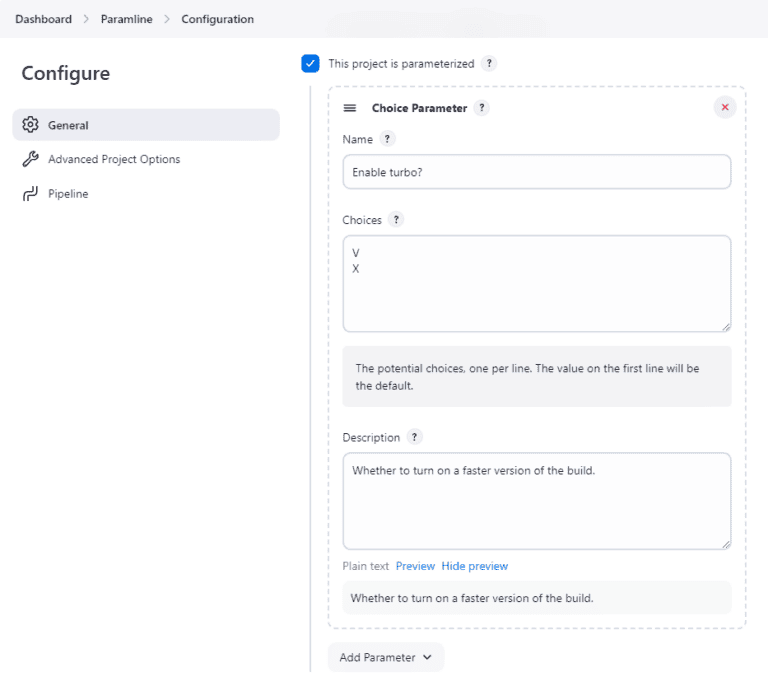
Task: Expand the Add Parameter dropdown
Action: pos(385,657)
